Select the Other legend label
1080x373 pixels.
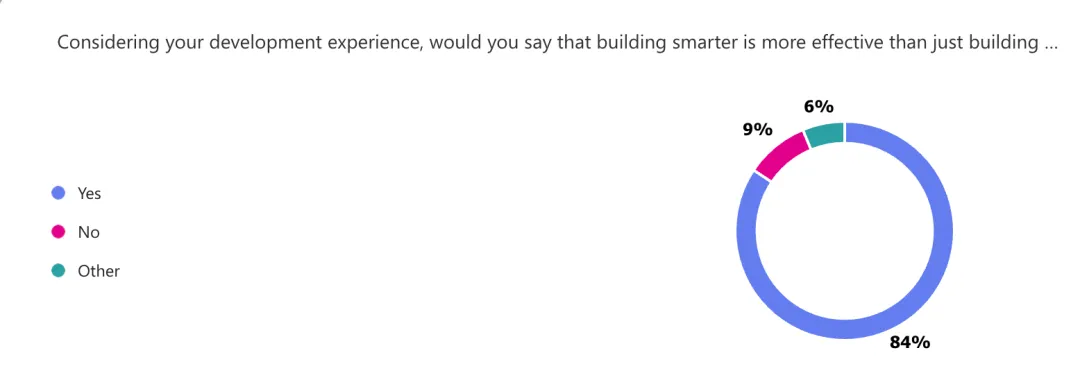(98, 271)
